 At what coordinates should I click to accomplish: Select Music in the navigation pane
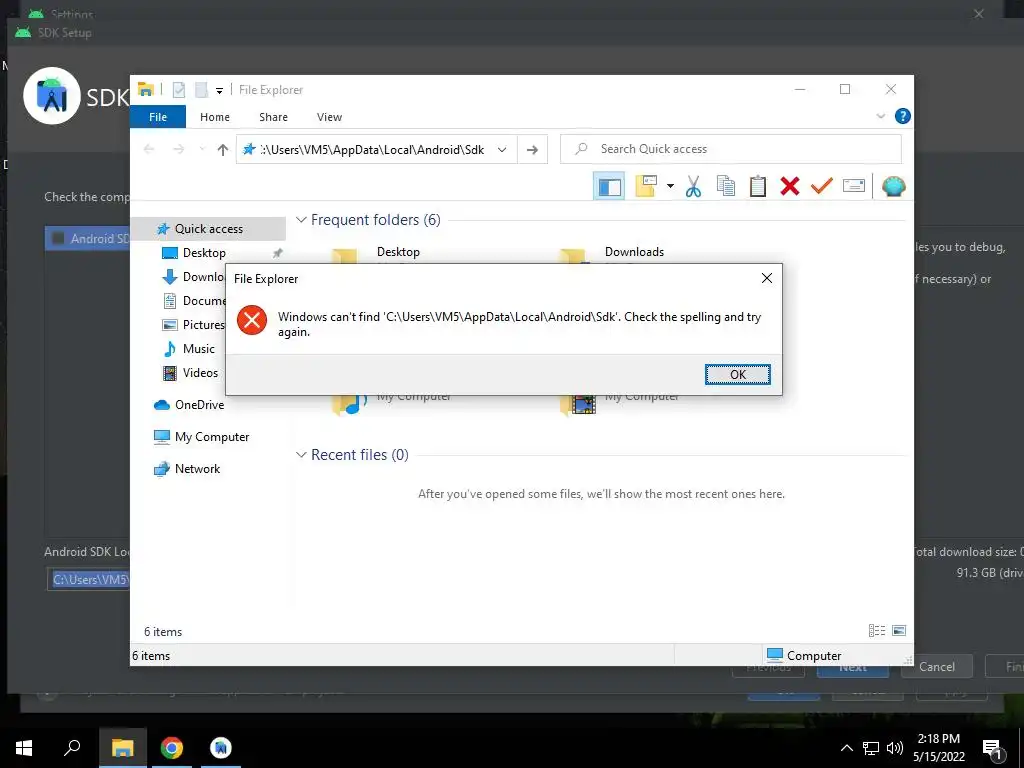pyautogui.click(x=199, y=349)
